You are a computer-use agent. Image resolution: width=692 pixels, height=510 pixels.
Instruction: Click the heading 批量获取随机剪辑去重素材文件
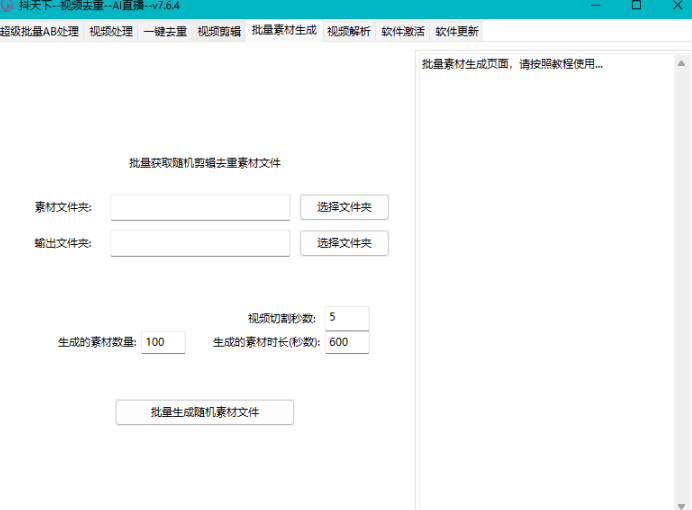205,163
